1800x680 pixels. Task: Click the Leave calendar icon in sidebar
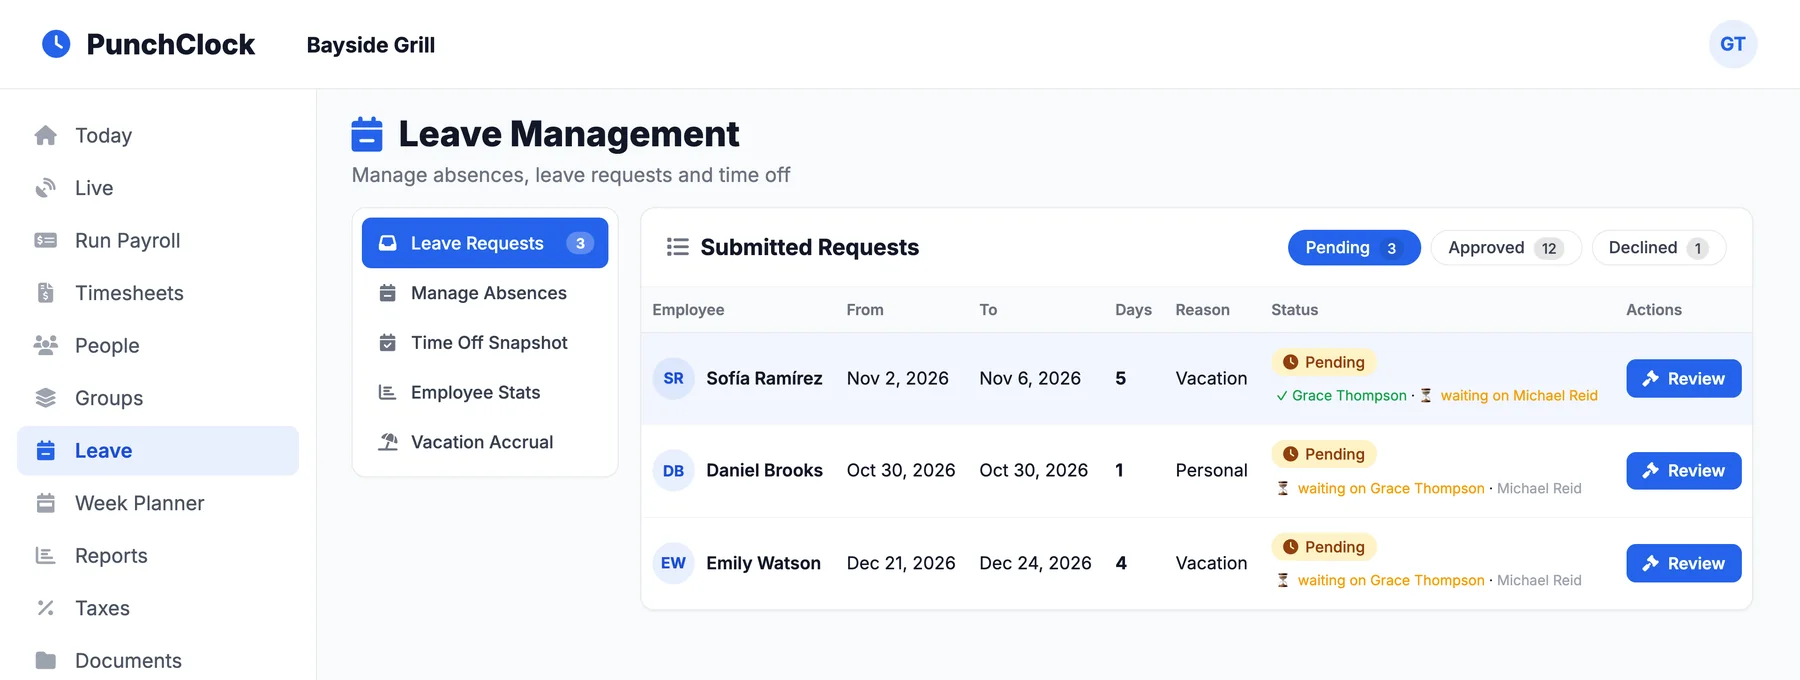[45, 450]
